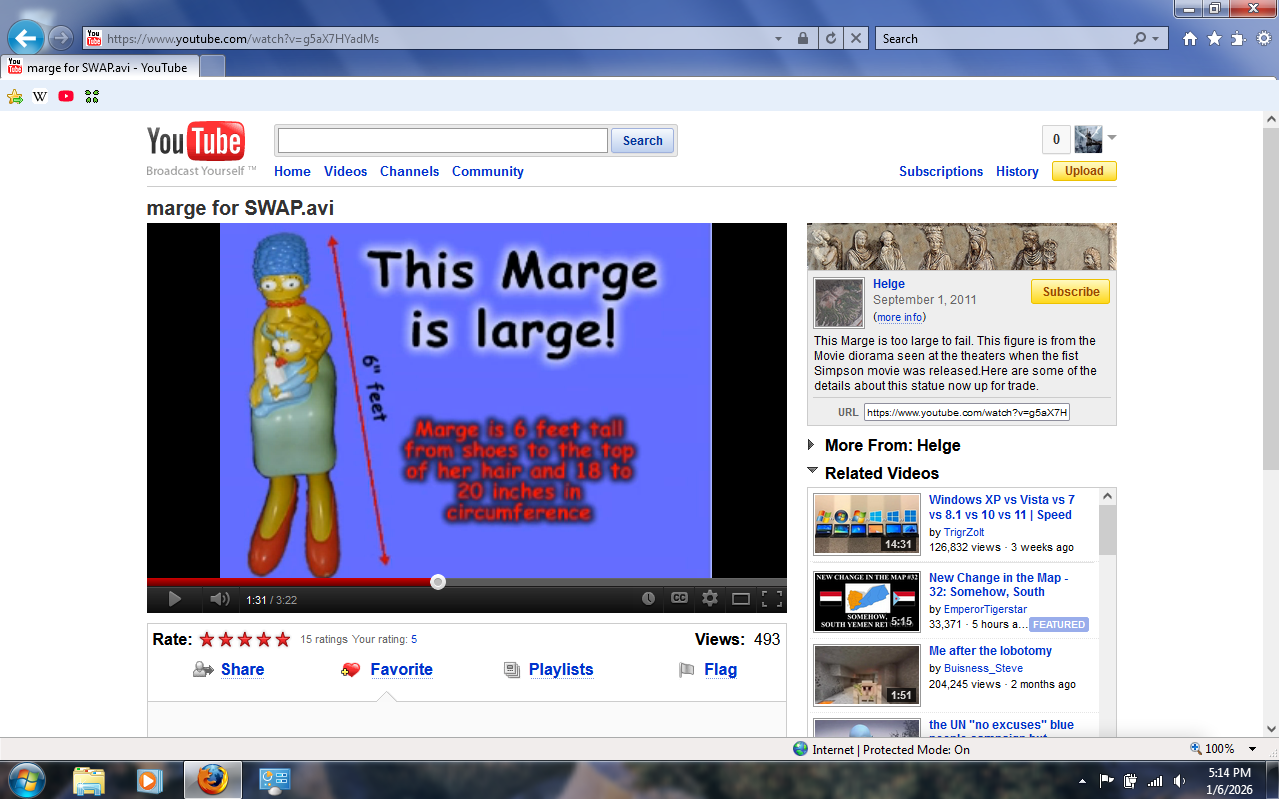
Task: Refresh the page with reload icon
Action: pyautogui.click(x=830, y=38)
